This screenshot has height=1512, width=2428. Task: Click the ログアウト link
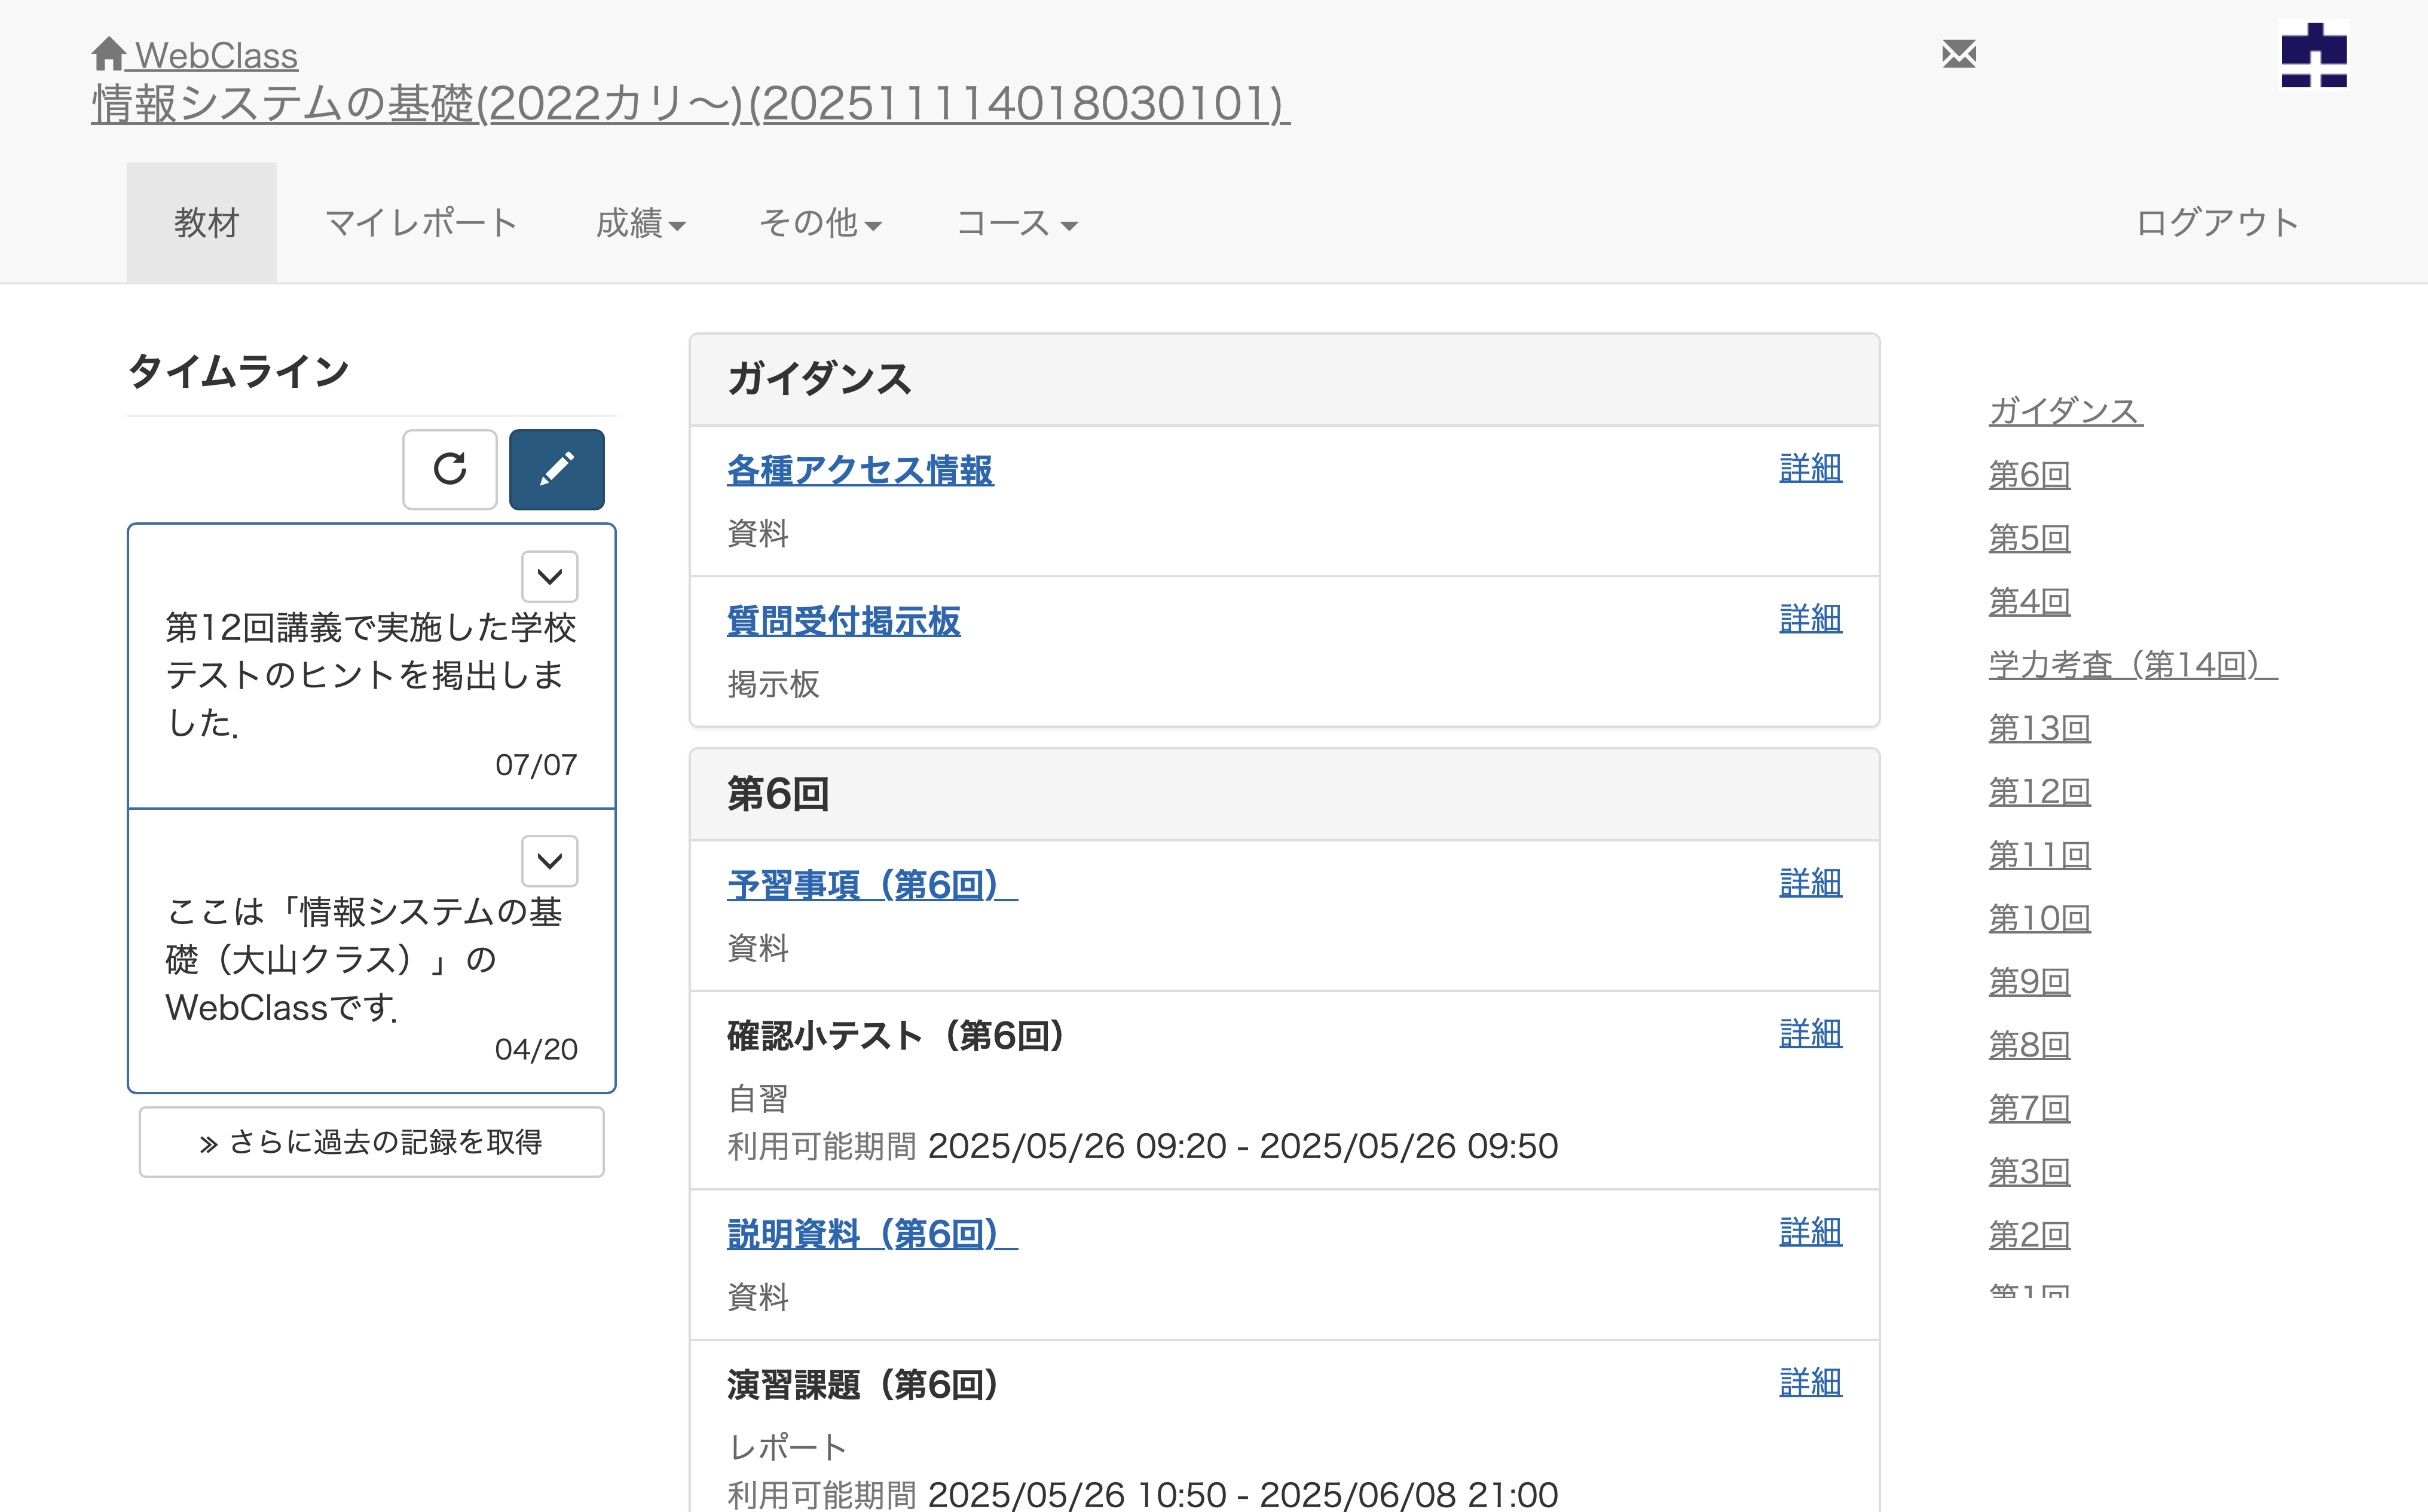coord(2216,223)
